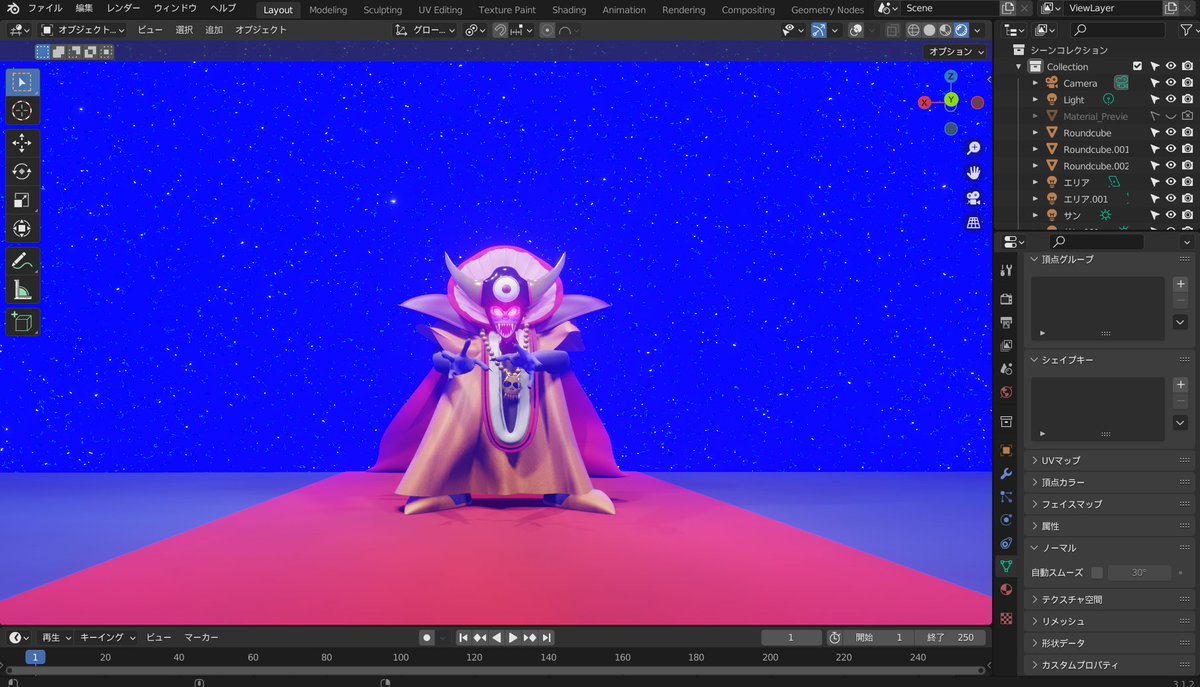The height and width of the screenshot is (687, 1200).
Task: Toggle camera view with the camera icon
Action: [973, 198]
